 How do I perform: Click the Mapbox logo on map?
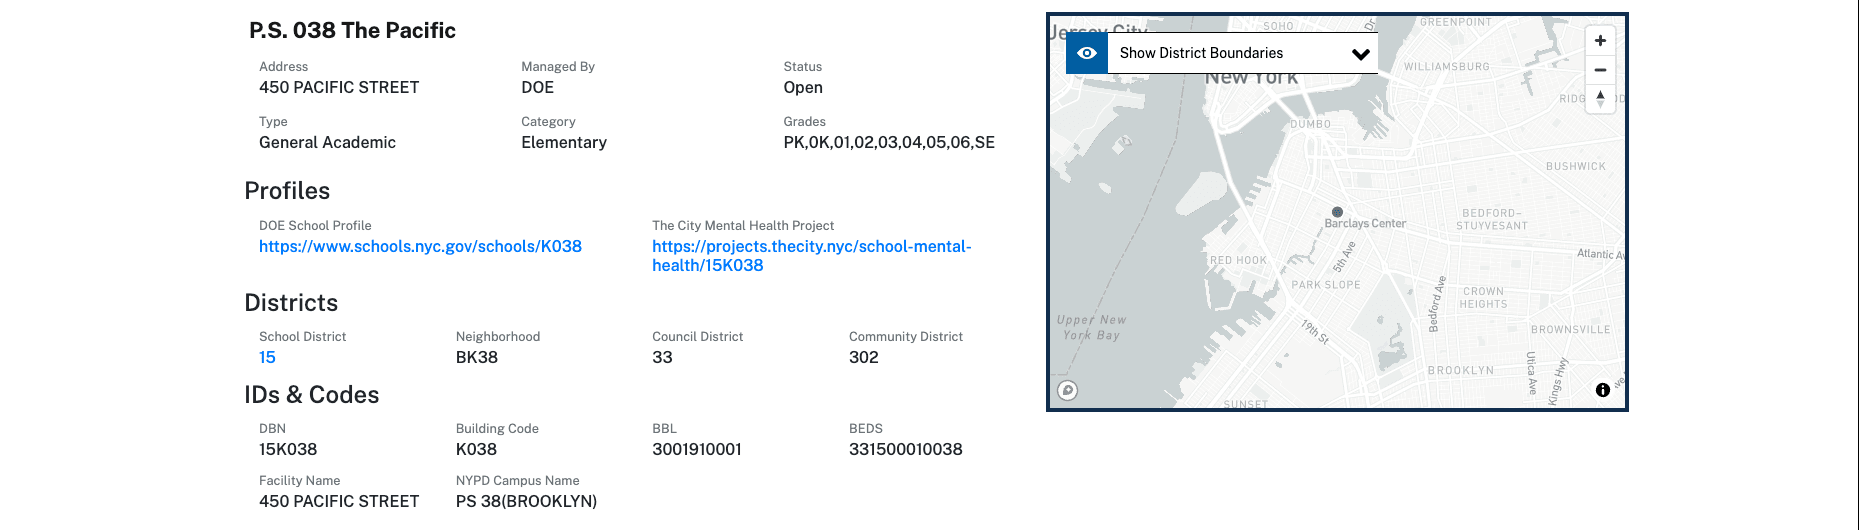(x=1068, y=390)
